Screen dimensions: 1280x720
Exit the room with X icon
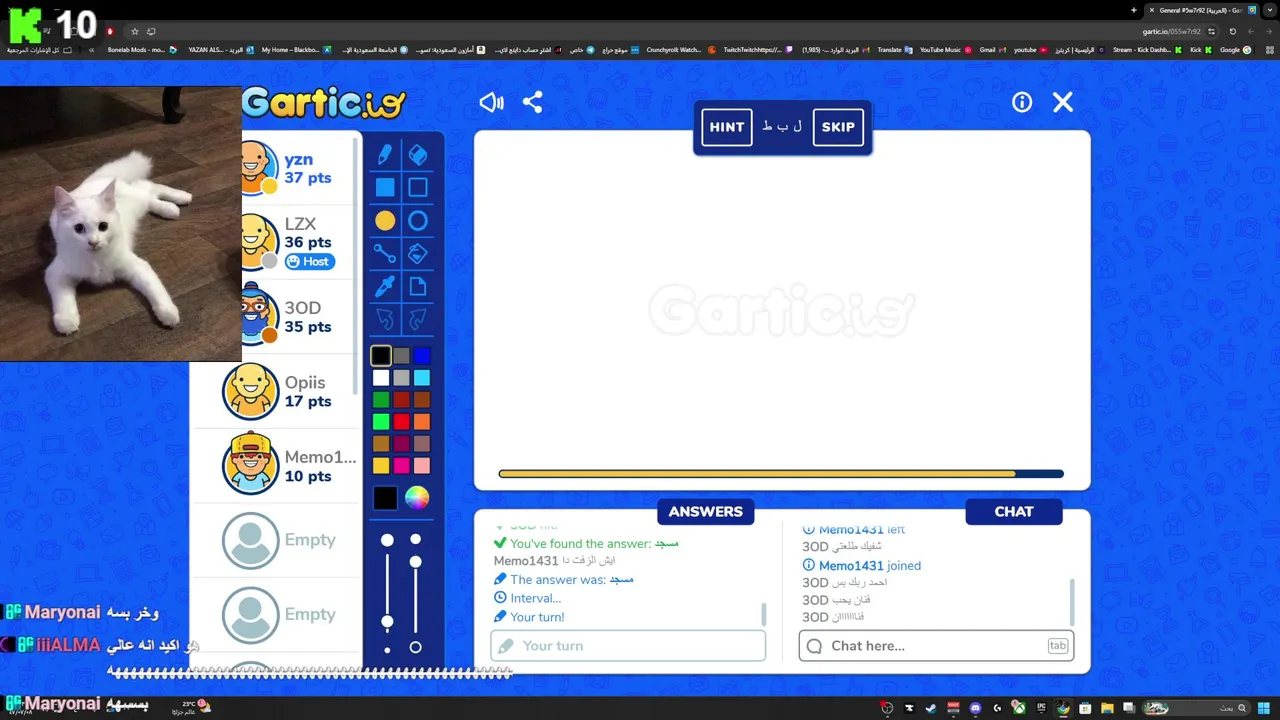[x=1063, y=102]
